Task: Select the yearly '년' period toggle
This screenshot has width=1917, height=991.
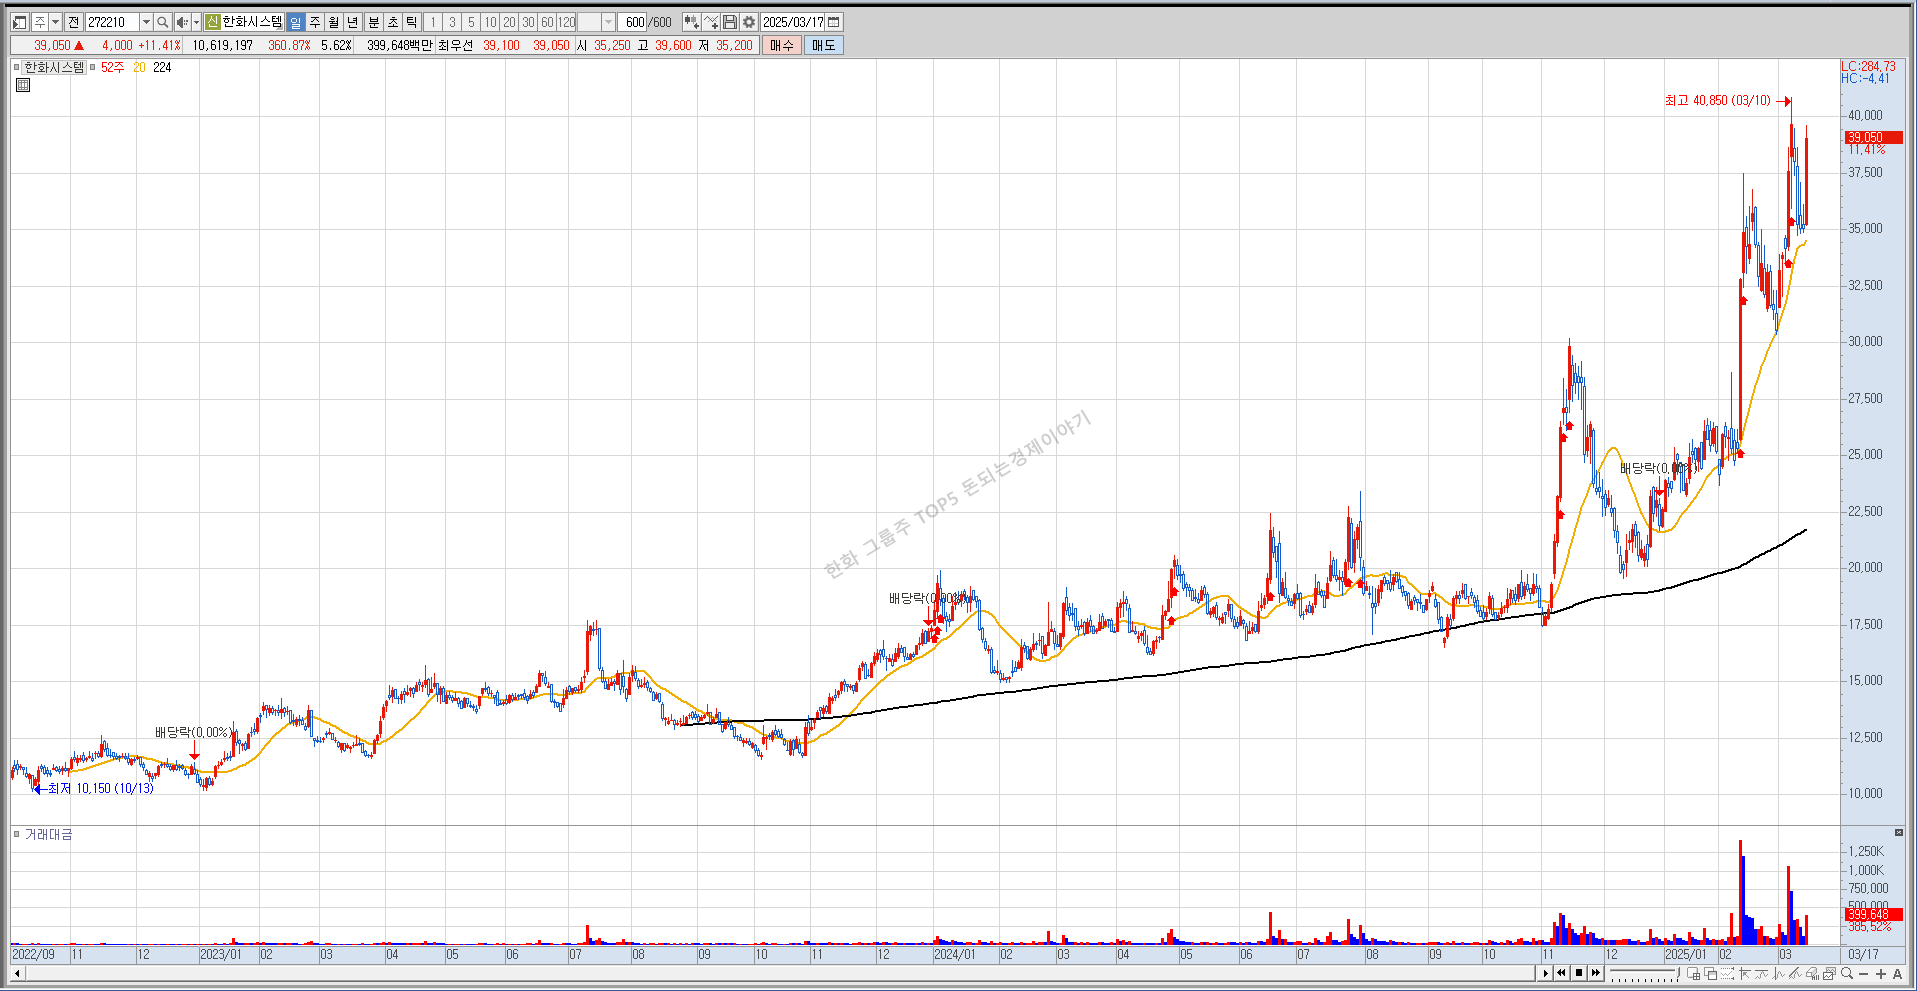Action: click(x=352, y=22)
